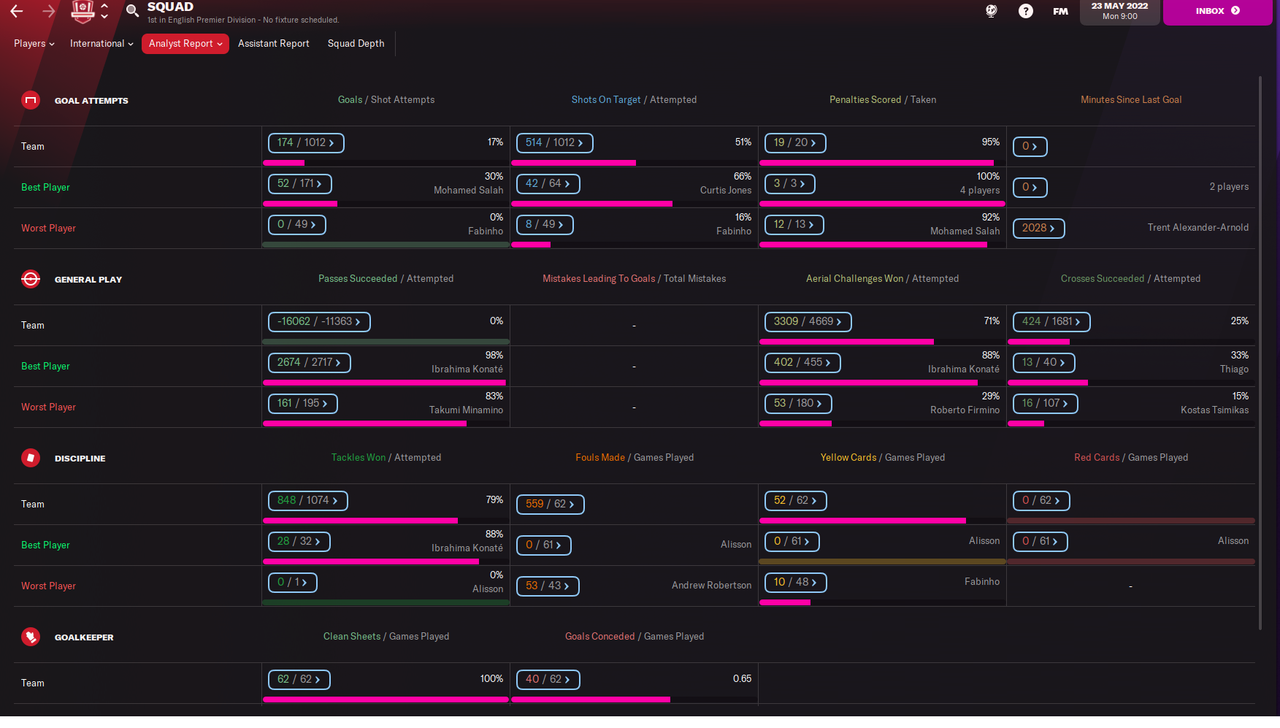Open best aerial challenges 402 / 455
The width and height of the screenshot is (1280, 728).
(x=802, y=363)
